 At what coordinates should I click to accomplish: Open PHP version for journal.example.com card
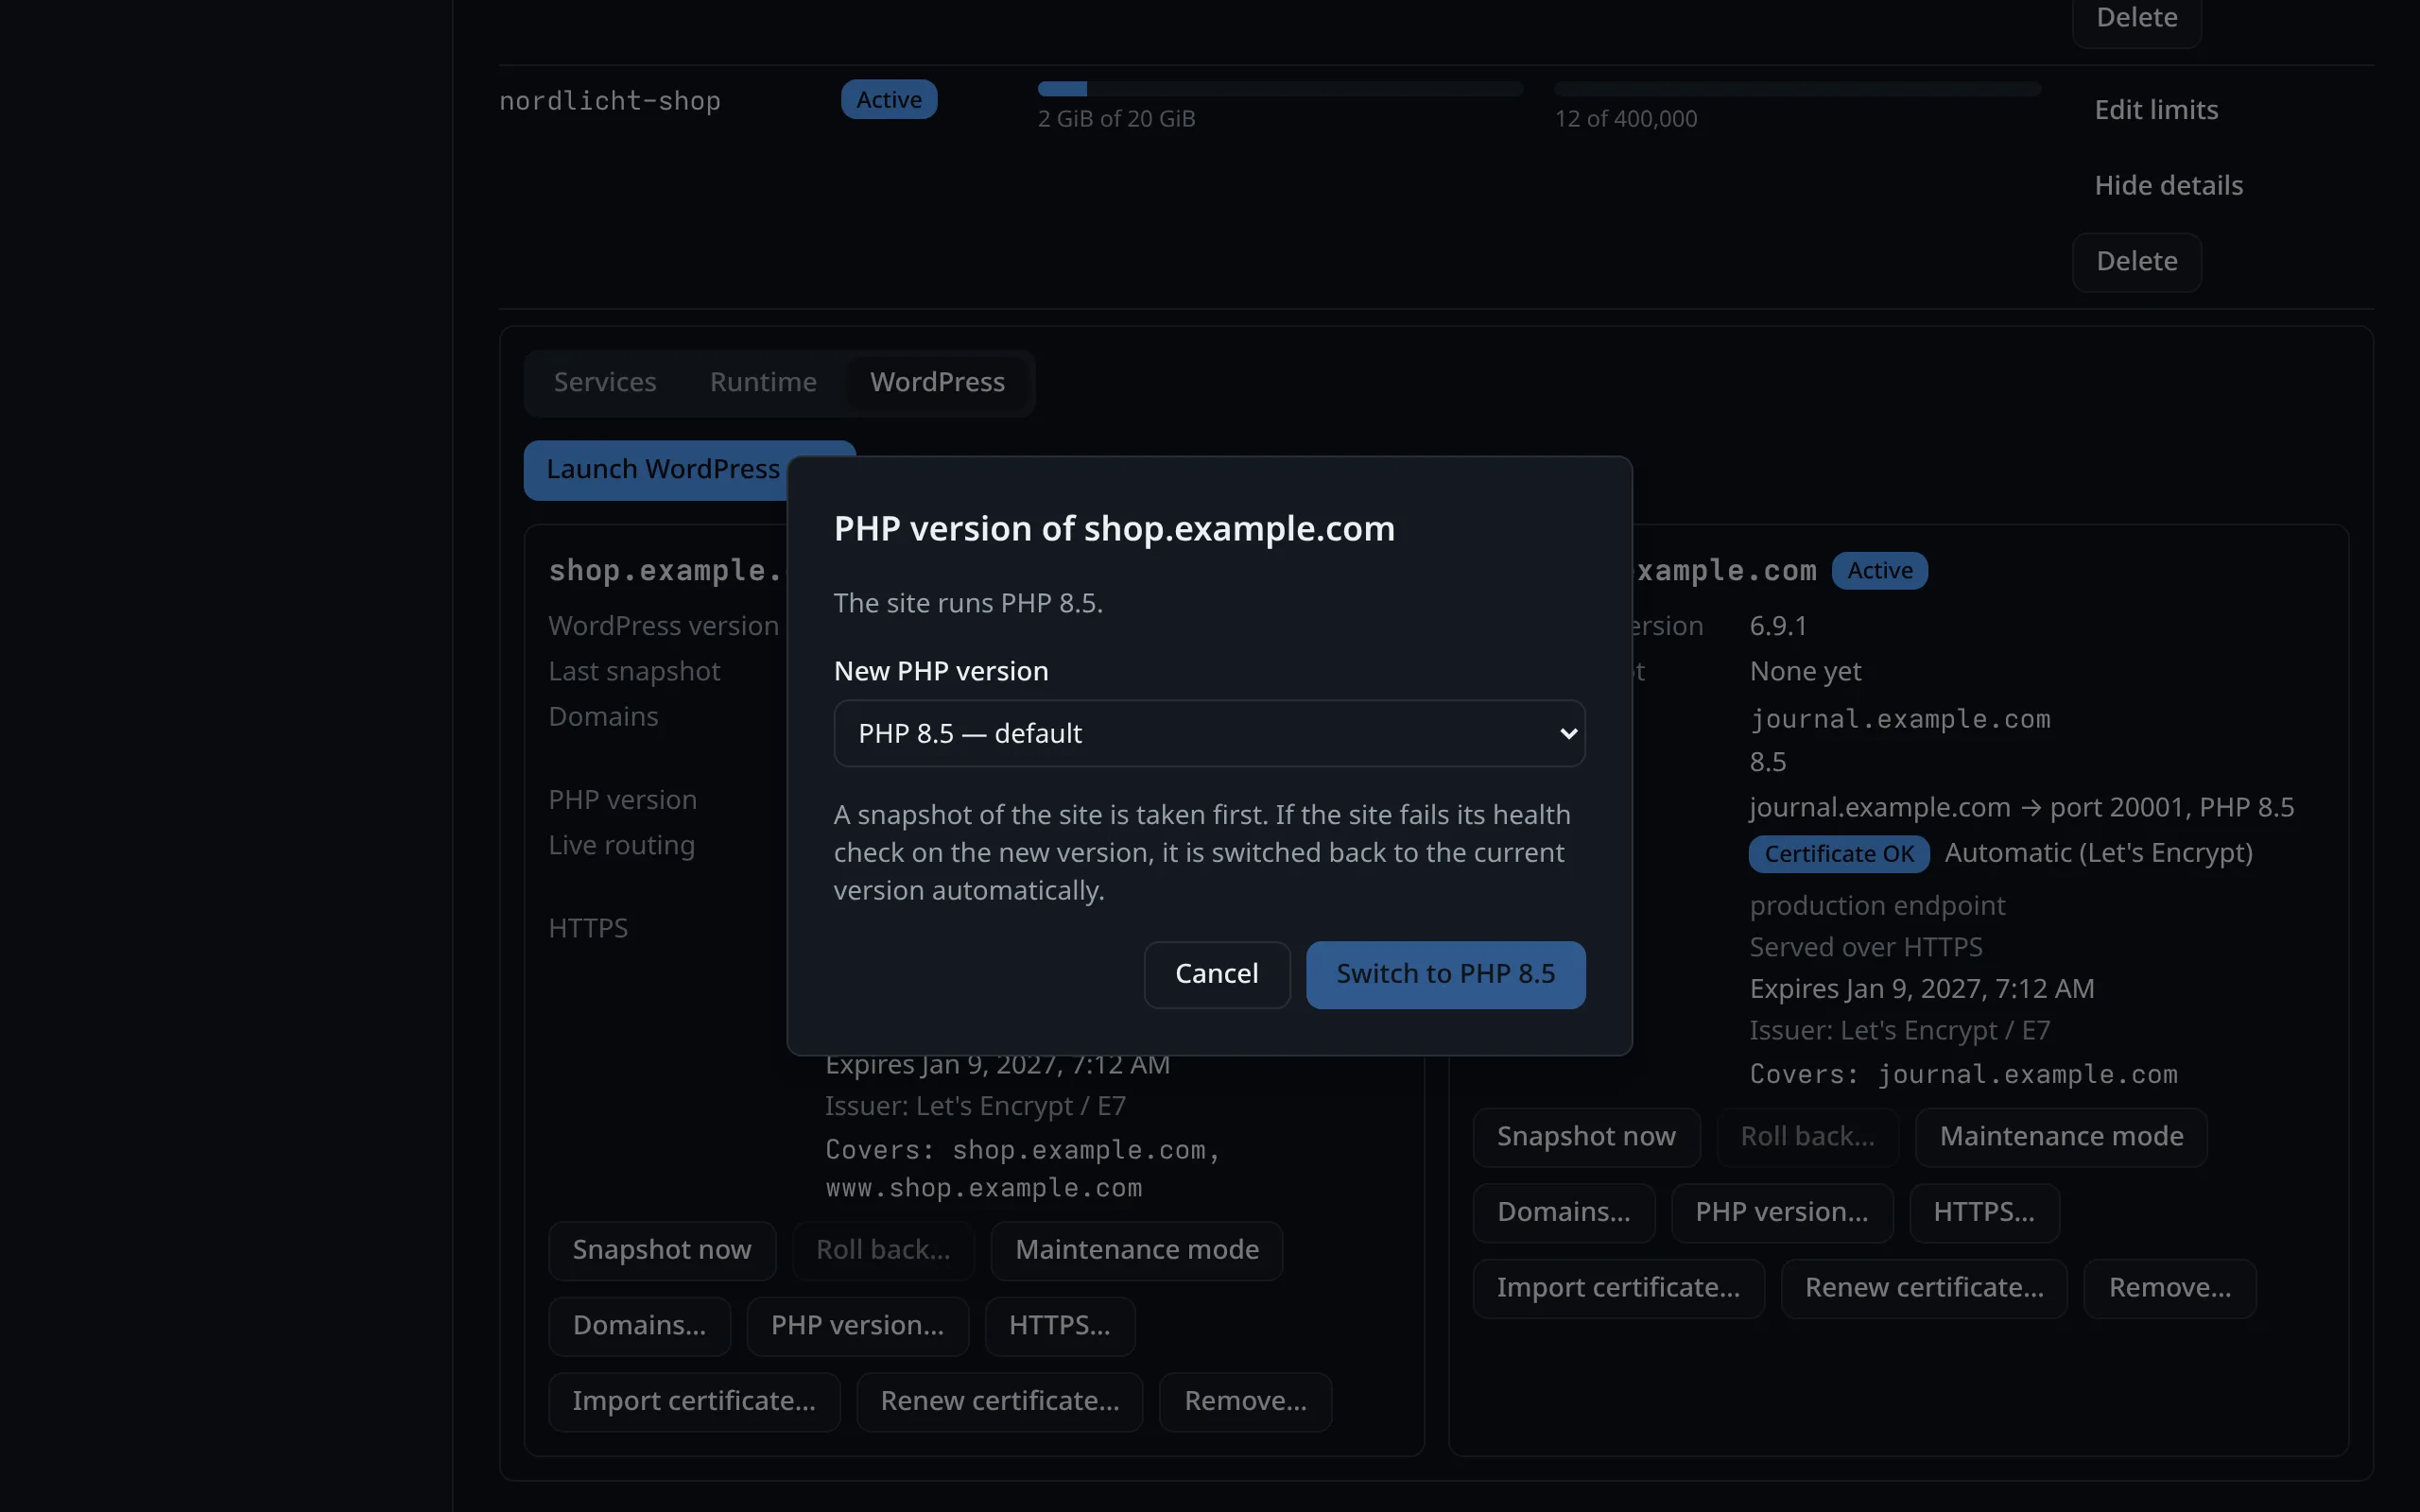(x=1782, y=1212)
